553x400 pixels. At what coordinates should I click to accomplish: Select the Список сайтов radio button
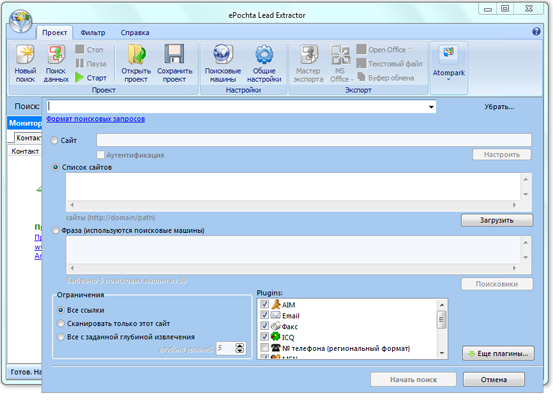(x=55, y=167)
